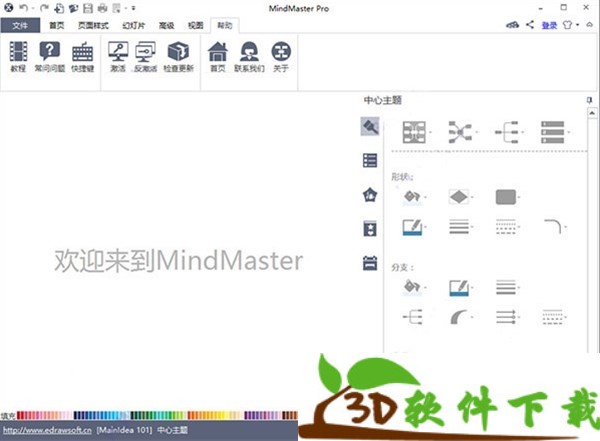This screenshot has height=441, width=600.
Task: Run 检查更新 check for updates
Action: click(178, 56)
